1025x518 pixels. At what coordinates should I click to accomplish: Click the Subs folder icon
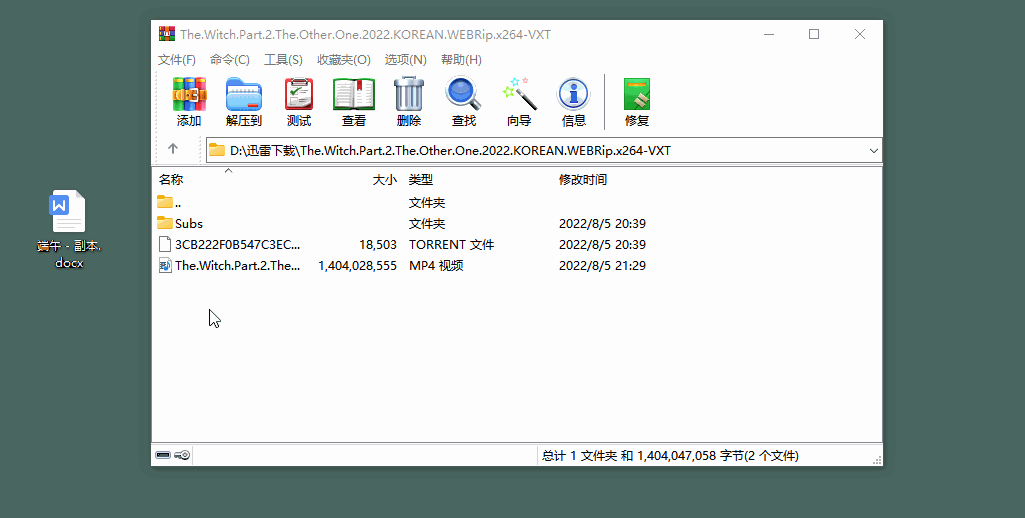(165, 223)
